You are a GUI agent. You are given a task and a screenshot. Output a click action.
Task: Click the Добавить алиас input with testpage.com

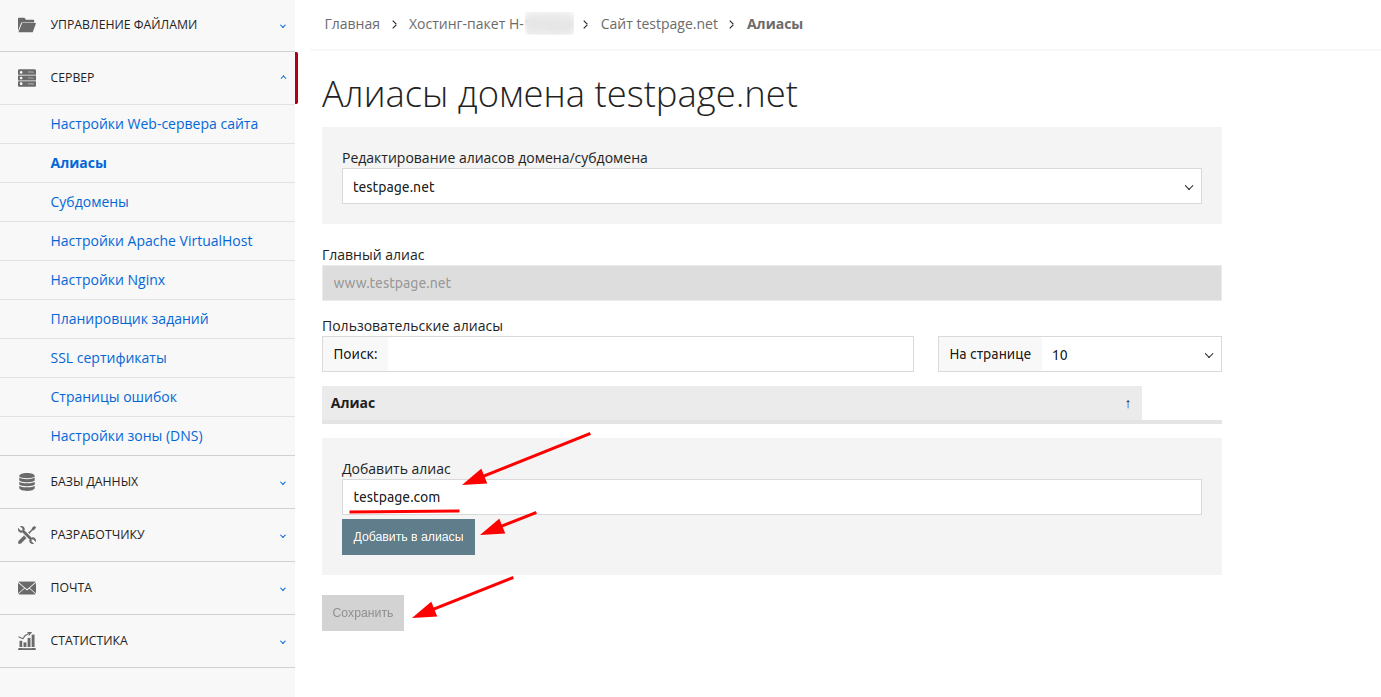772,497
